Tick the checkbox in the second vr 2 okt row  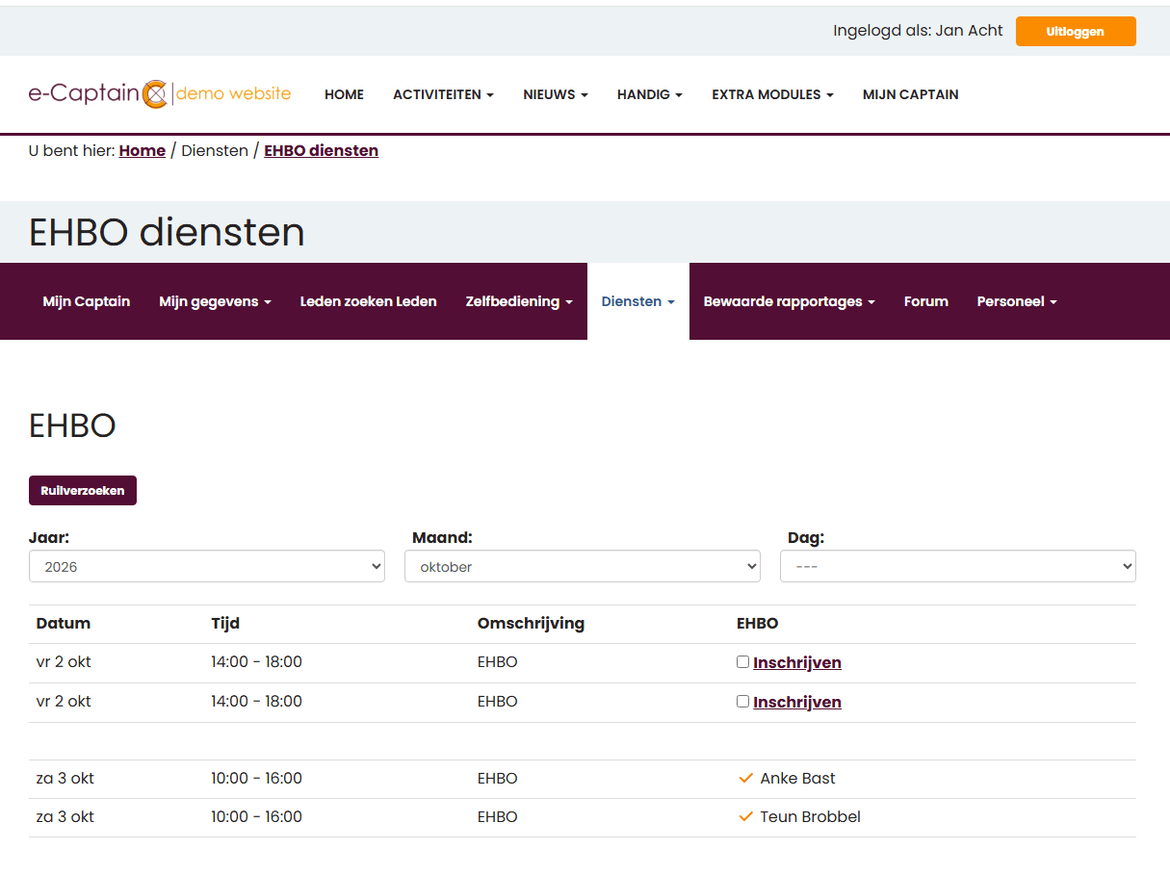click(x=742, y=701)
